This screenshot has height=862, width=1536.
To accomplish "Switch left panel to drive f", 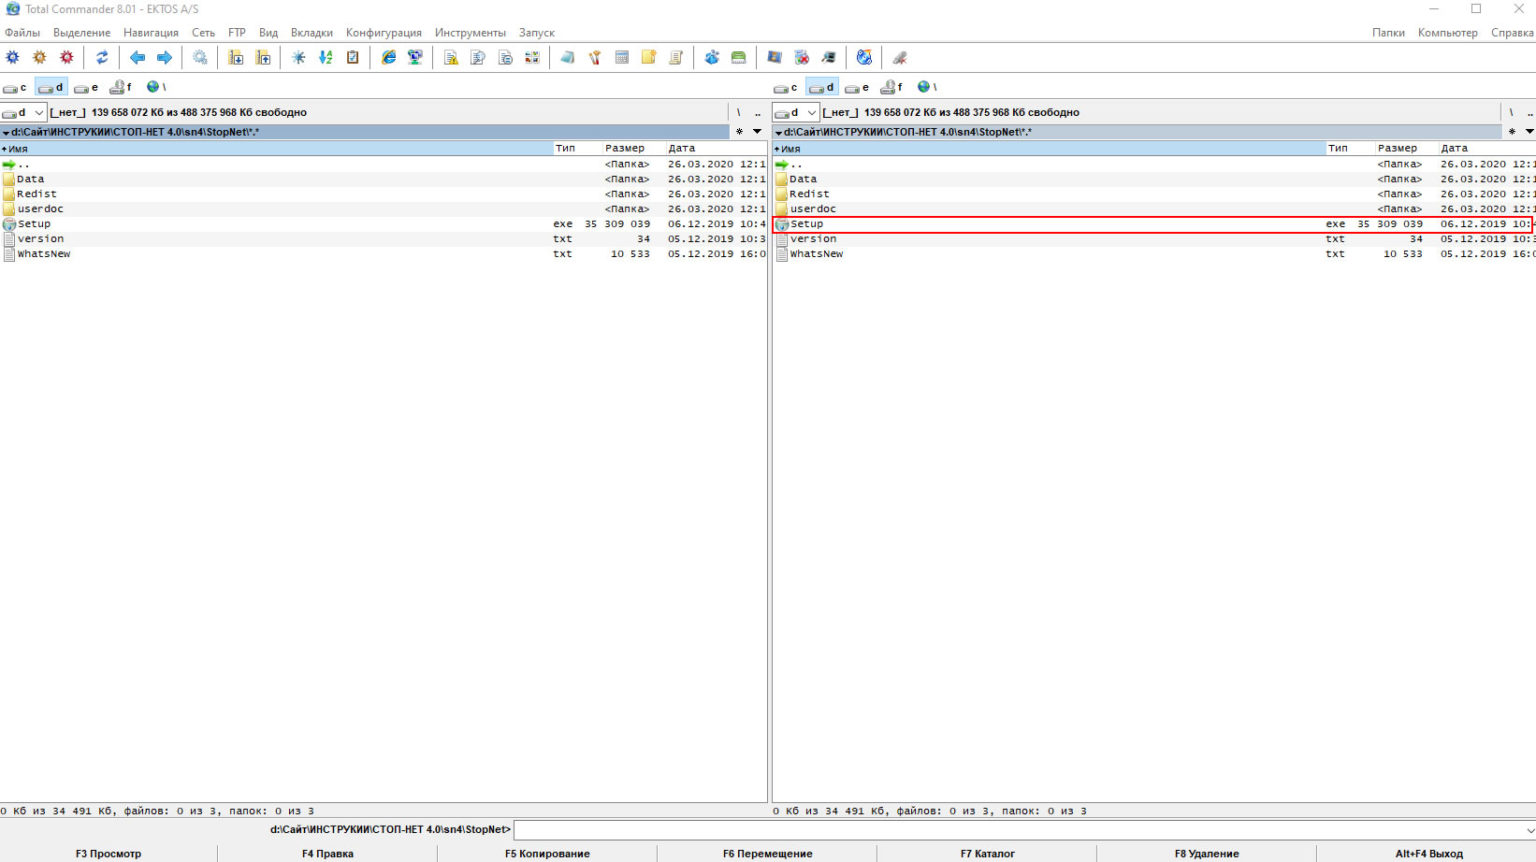I will (121, 88).
